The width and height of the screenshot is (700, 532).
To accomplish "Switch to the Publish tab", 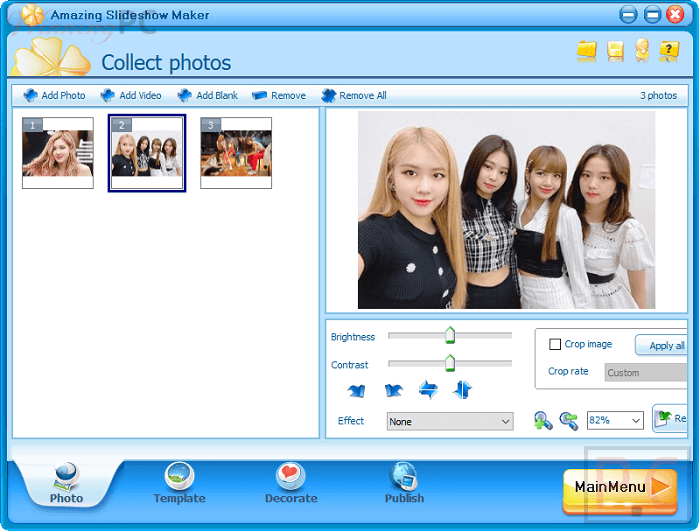I will pos(404,483).
